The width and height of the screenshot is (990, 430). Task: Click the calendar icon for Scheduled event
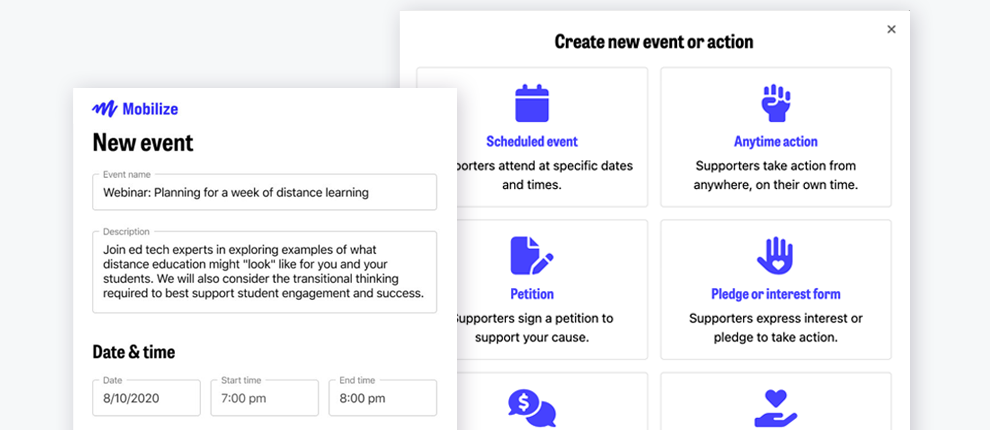point(532,103)
